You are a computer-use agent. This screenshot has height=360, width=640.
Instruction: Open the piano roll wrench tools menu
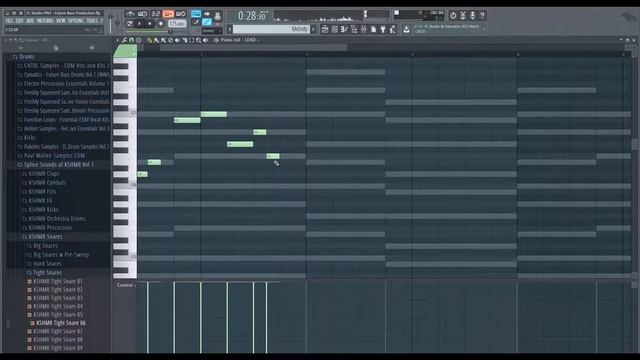tap(124, 40)
